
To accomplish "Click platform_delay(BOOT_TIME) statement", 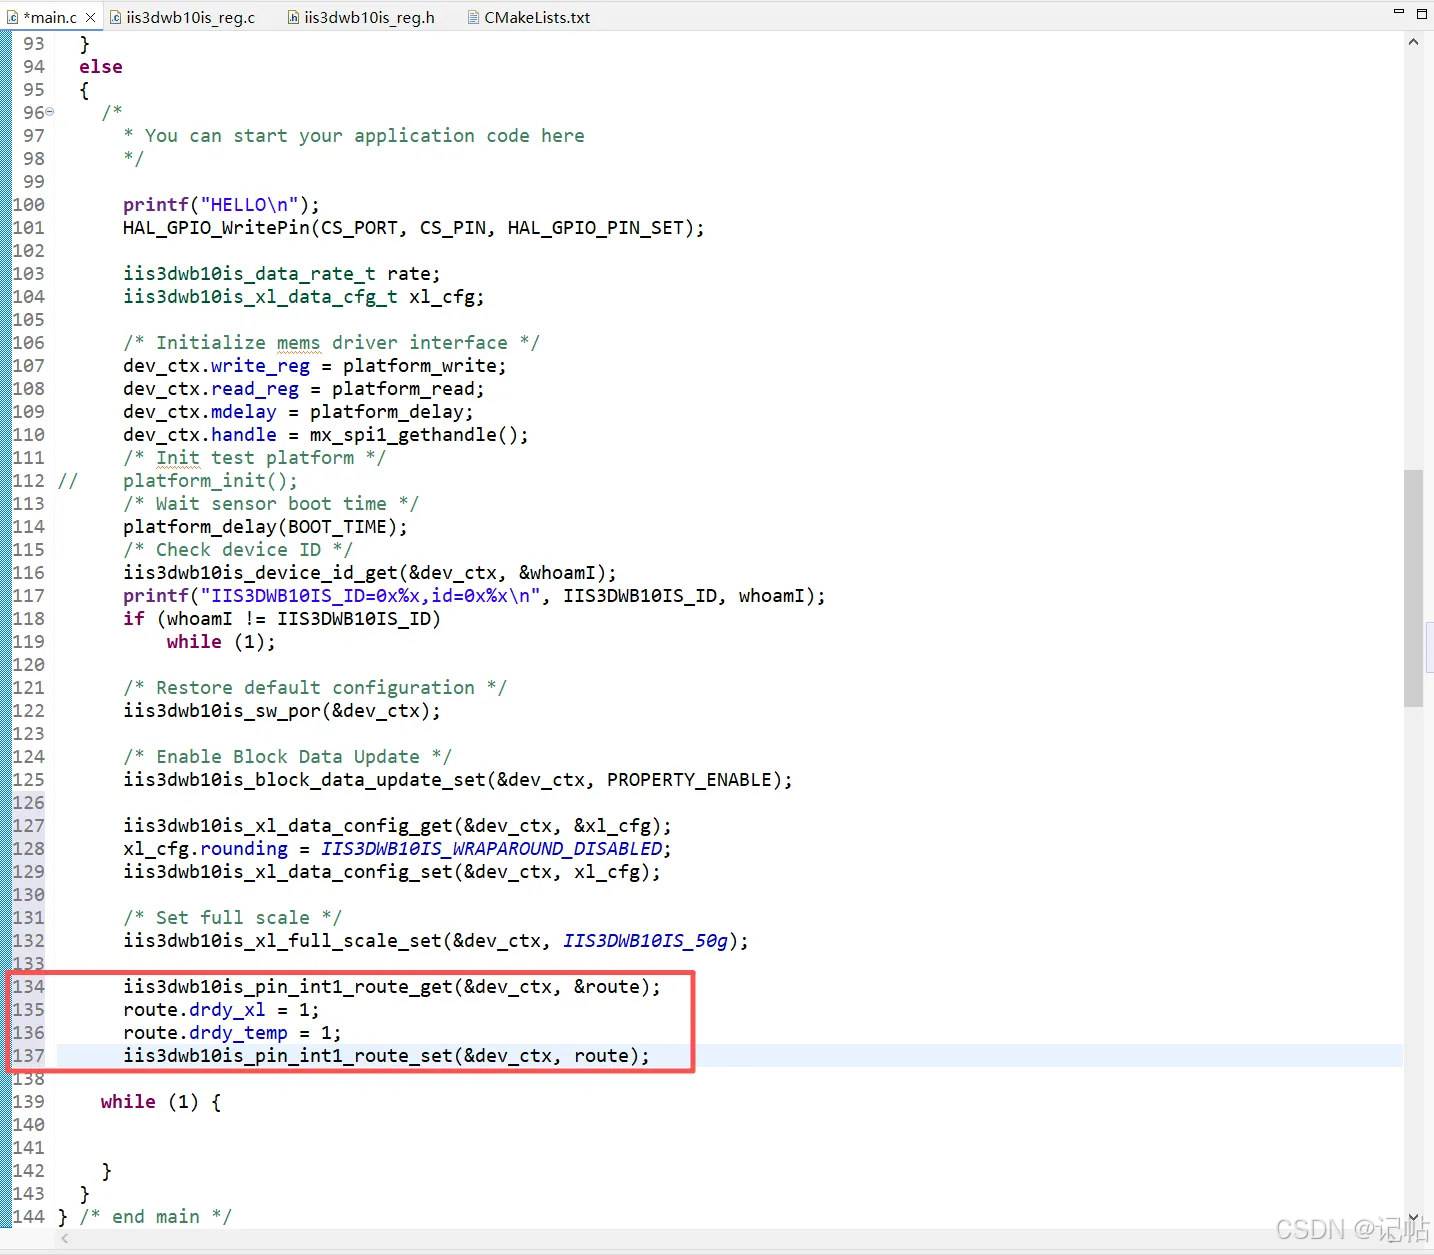I will (x=265, y=527).
